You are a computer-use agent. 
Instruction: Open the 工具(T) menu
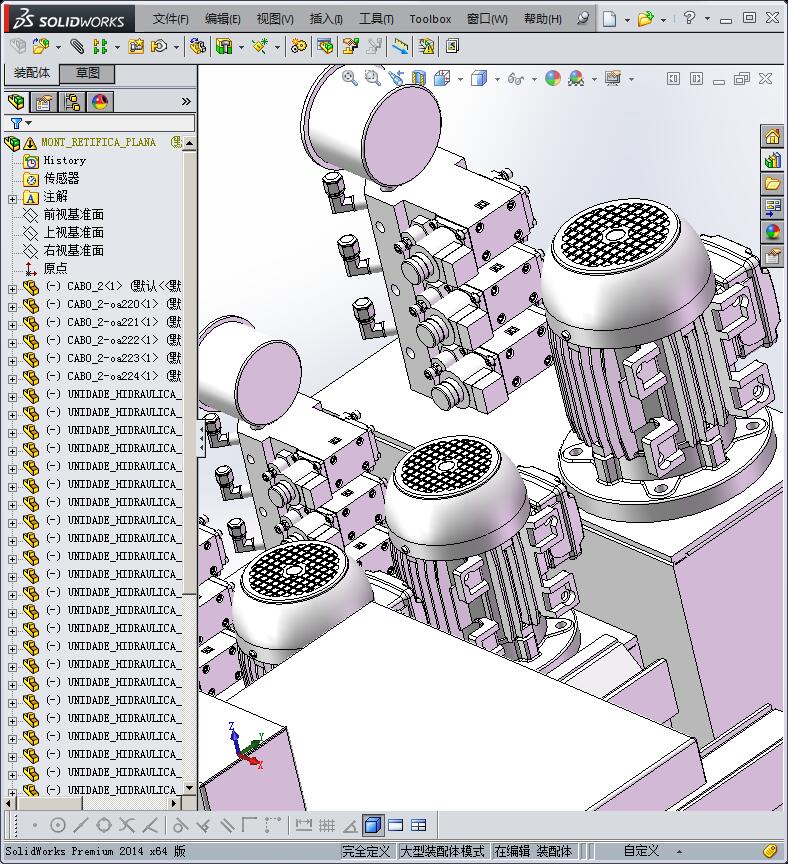pos(376,19)
